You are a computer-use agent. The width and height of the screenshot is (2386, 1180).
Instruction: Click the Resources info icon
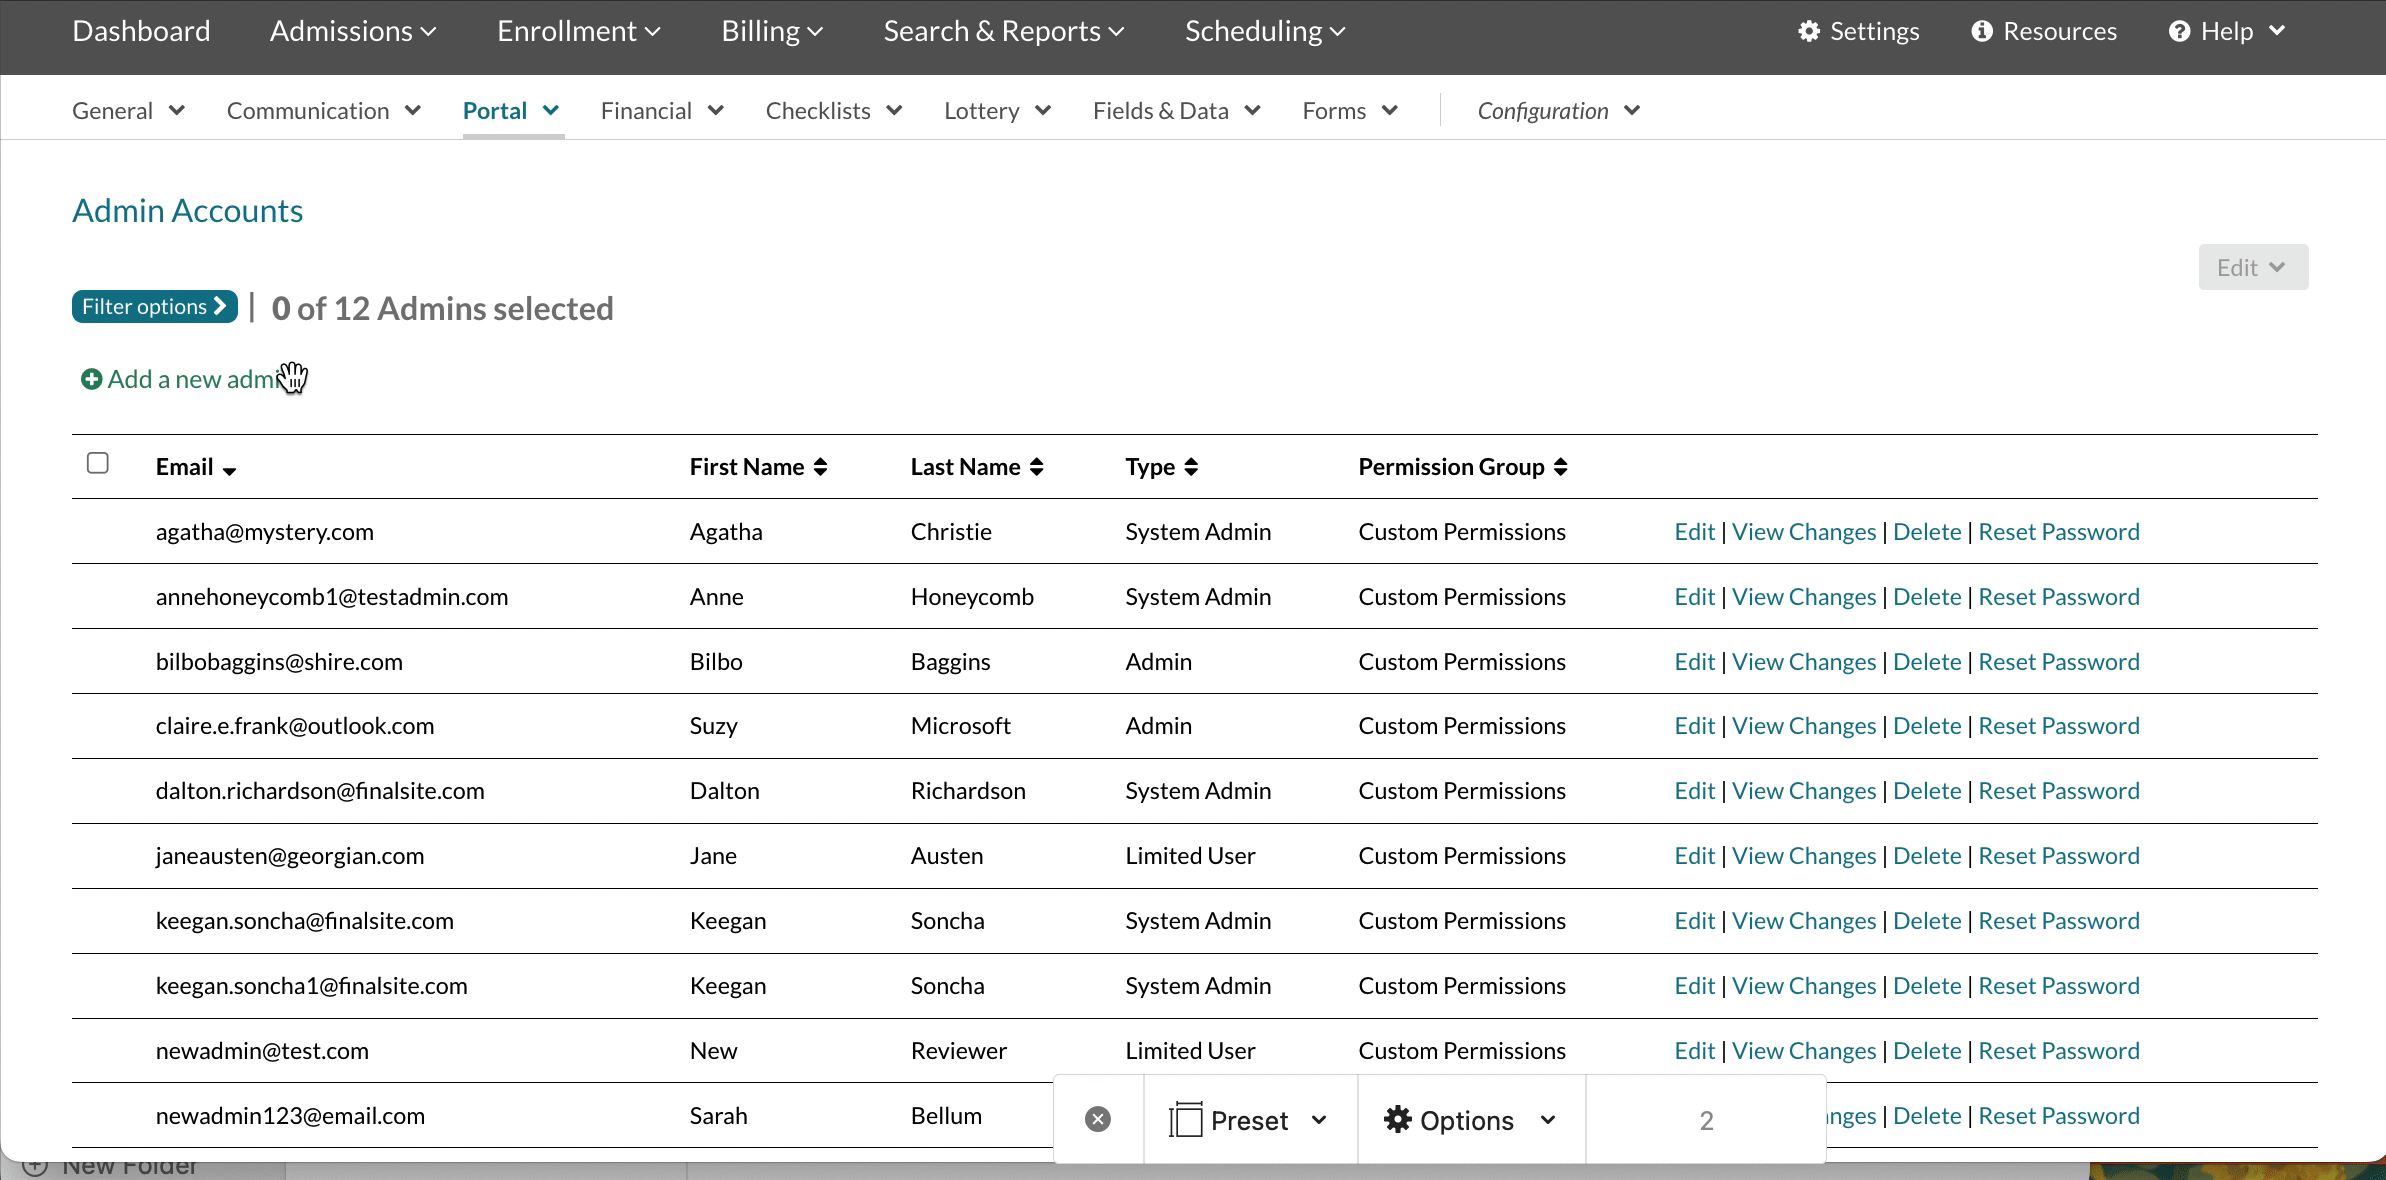coord(1981,31)
